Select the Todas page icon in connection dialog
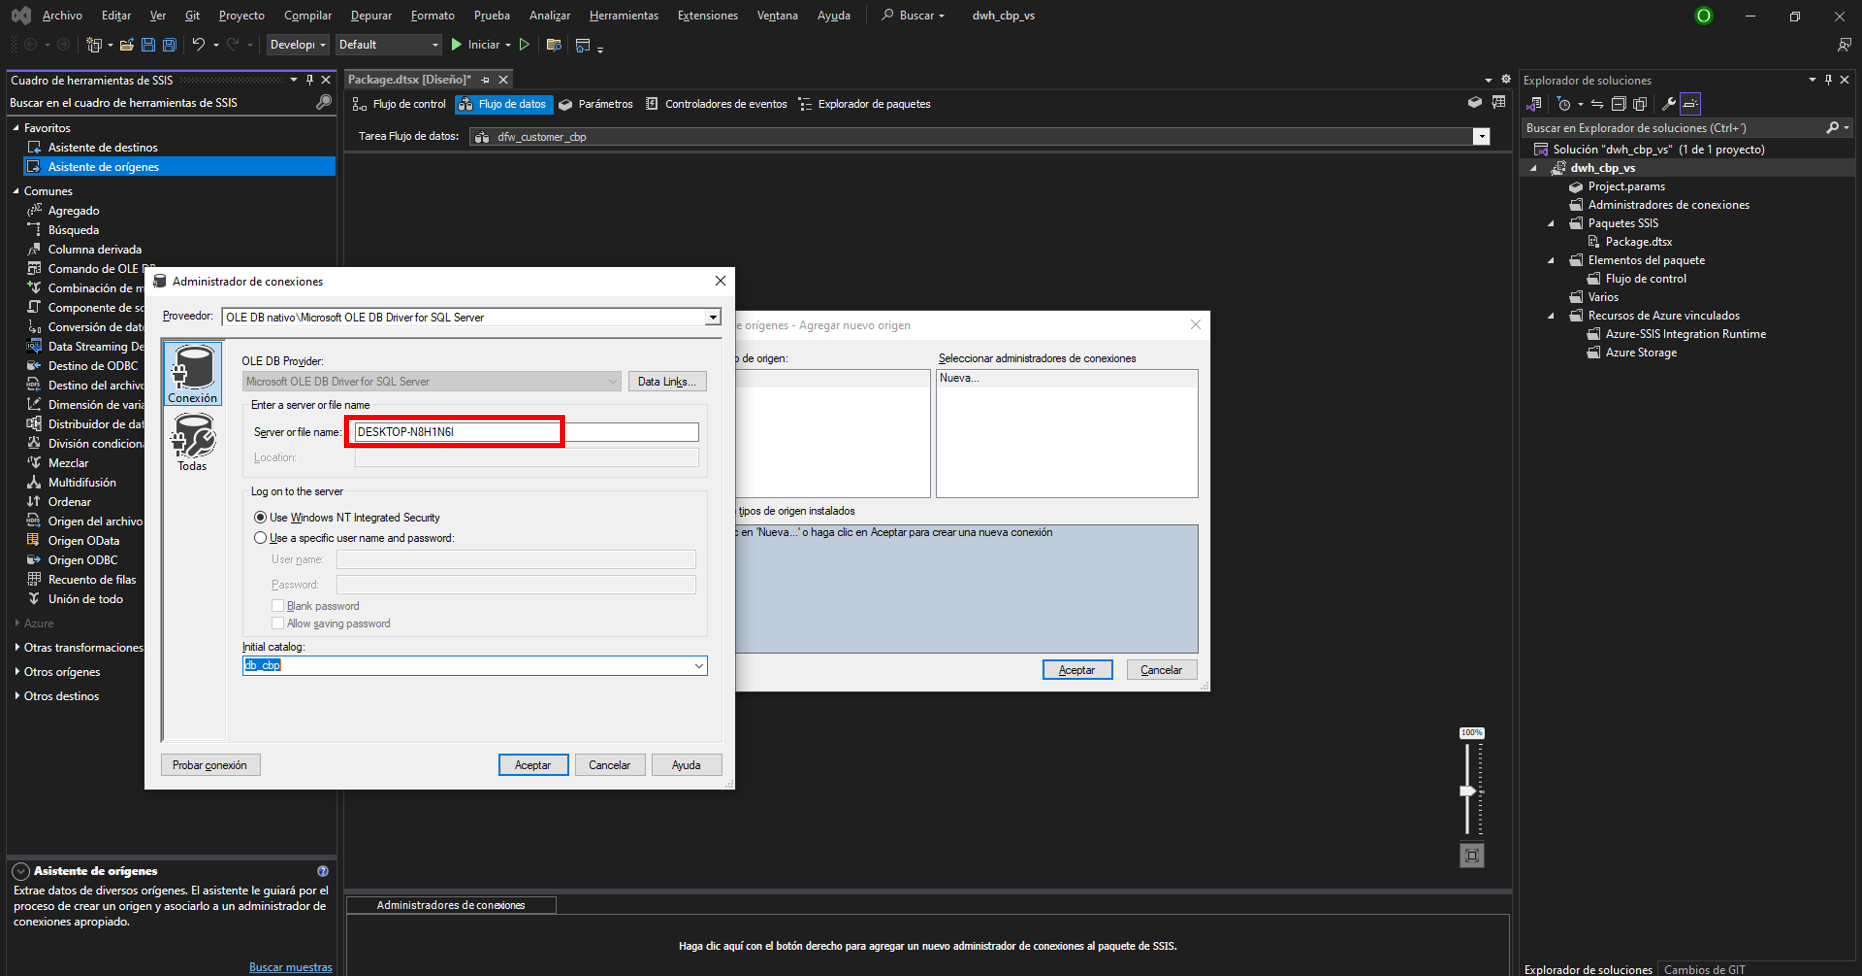The image size is (1862, 976). click(x=192, y=442)
